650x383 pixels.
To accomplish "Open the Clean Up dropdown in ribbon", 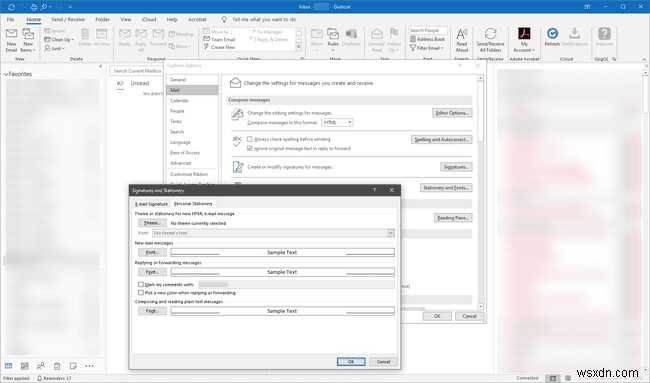I will (x=59, y=39).
